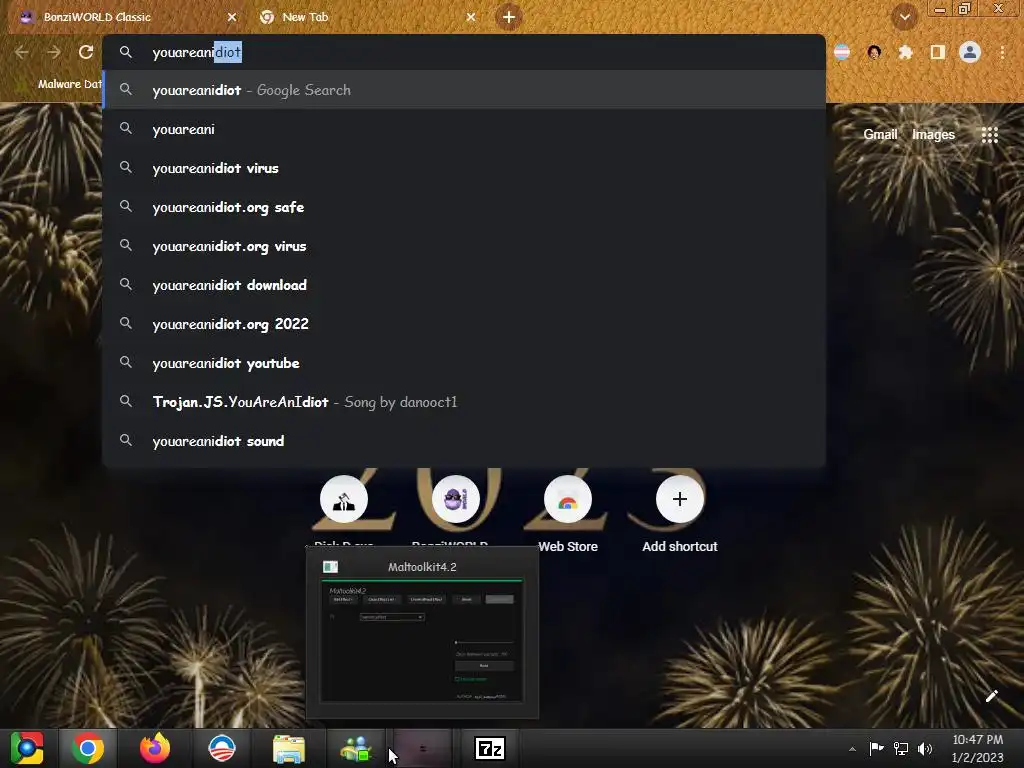Switch to the BonziWORLD Classic tab

(x=128, y=17)
